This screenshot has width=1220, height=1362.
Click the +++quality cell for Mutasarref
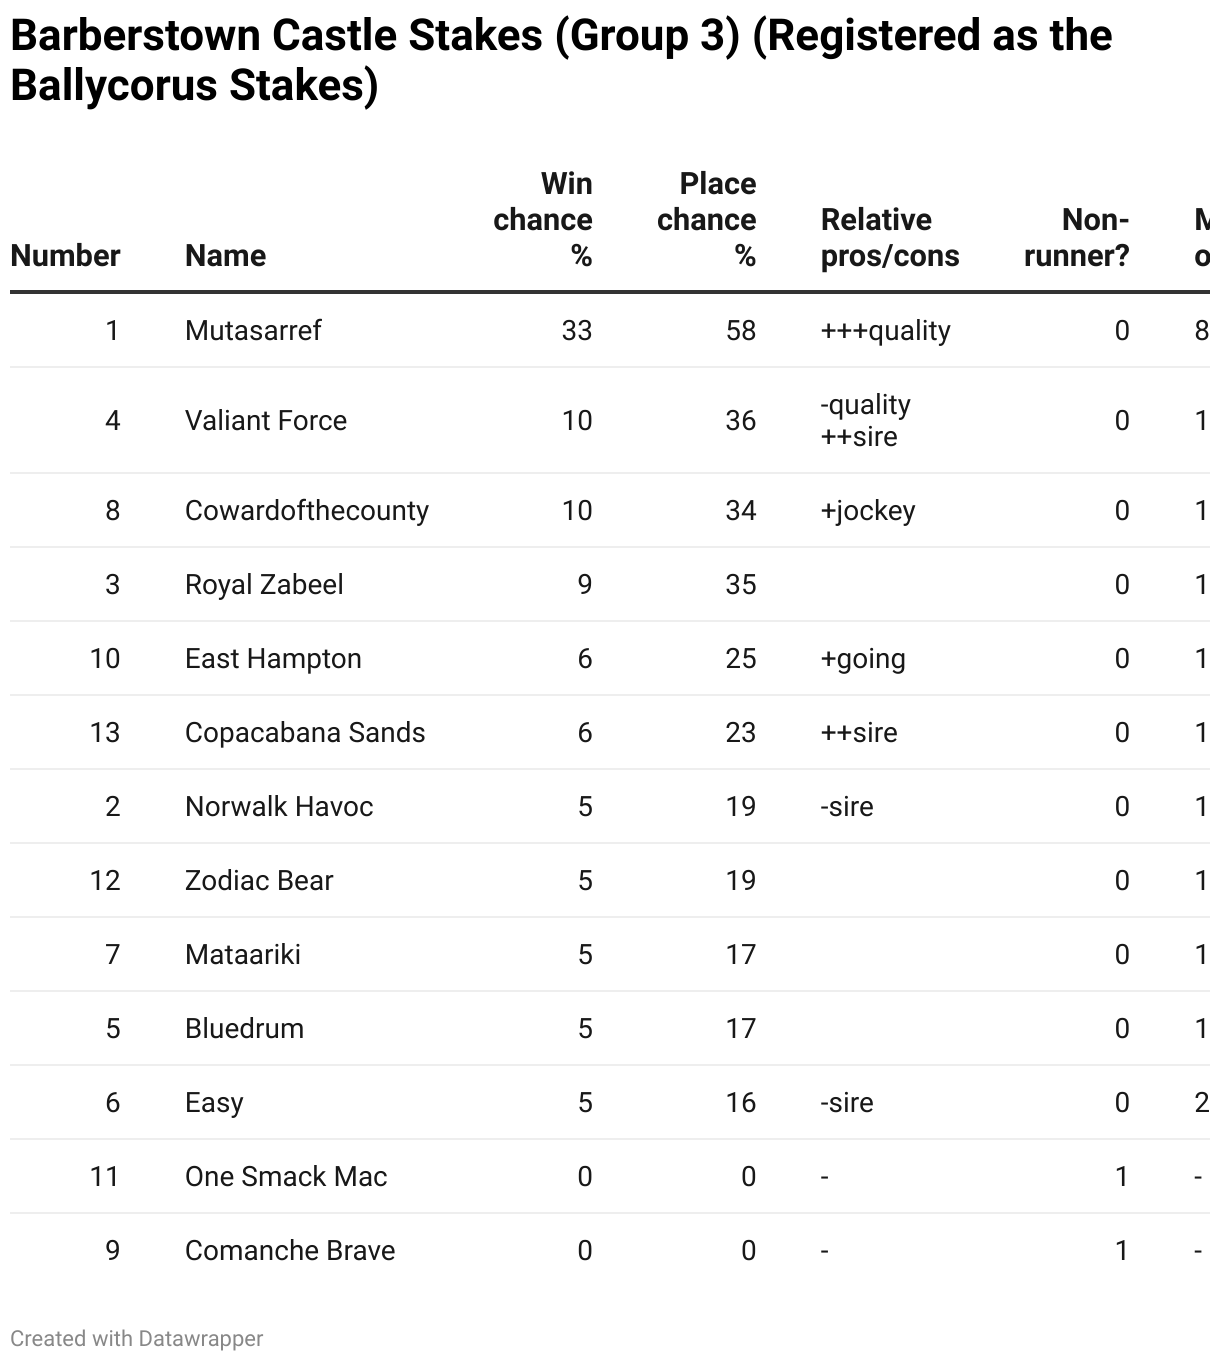click(885, 331)
